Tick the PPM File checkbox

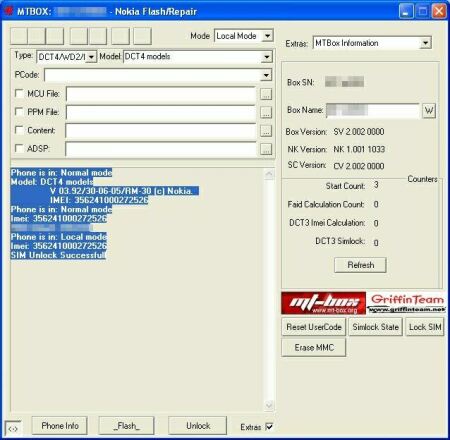point(19,111)
